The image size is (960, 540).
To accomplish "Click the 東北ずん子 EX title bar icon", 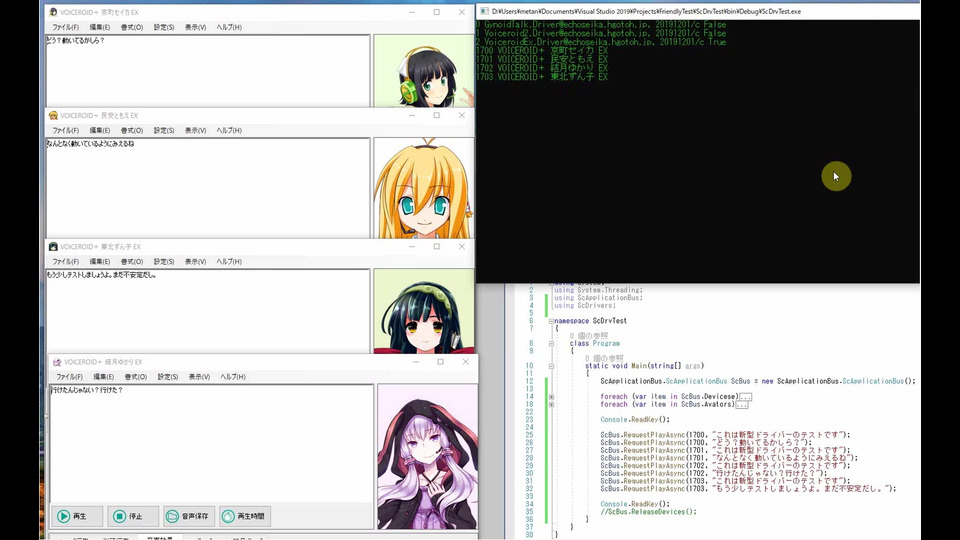I will tap(53, 247).
